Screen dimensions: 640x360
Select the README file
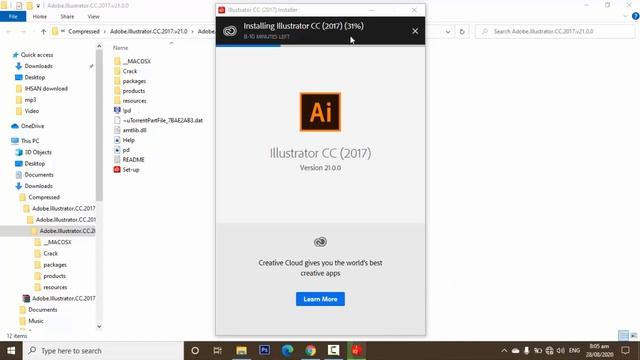(129, 160)
